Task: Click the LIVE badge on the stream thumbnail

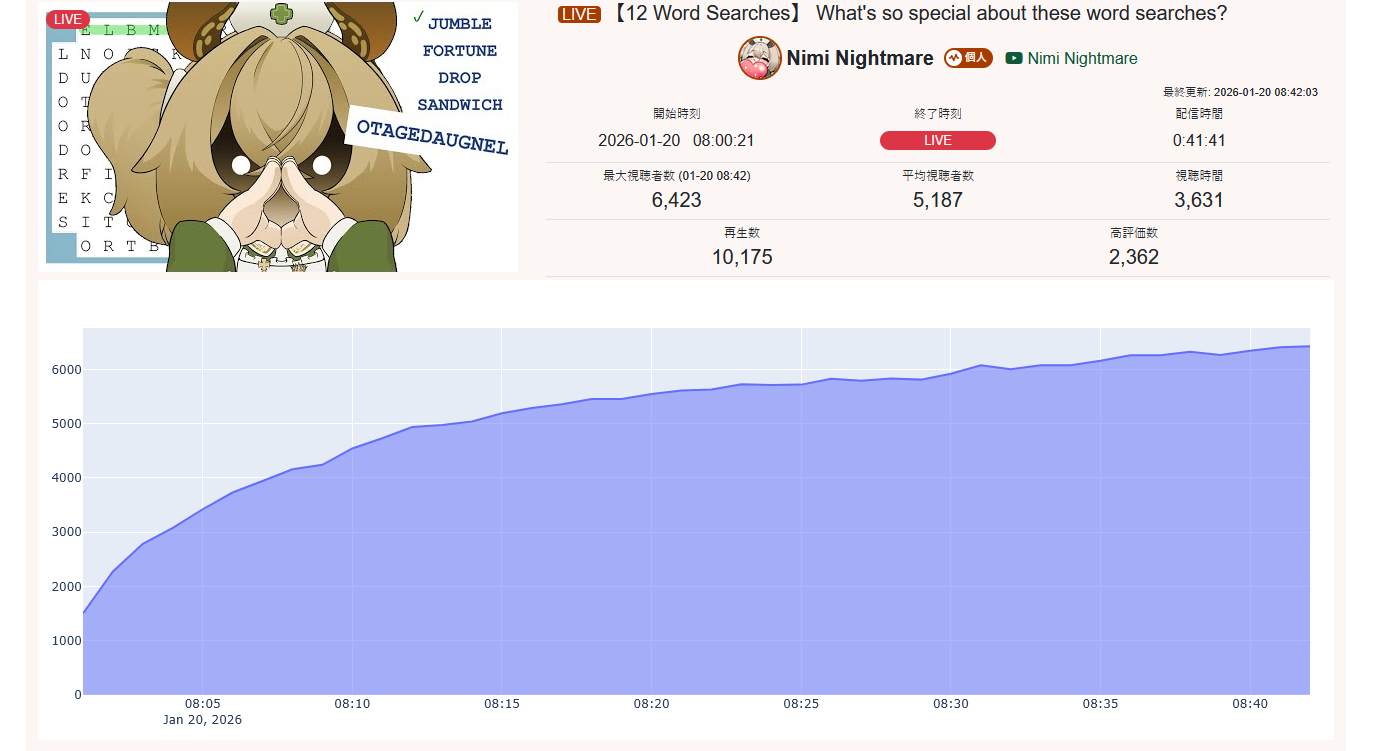Action: [67, 19]
